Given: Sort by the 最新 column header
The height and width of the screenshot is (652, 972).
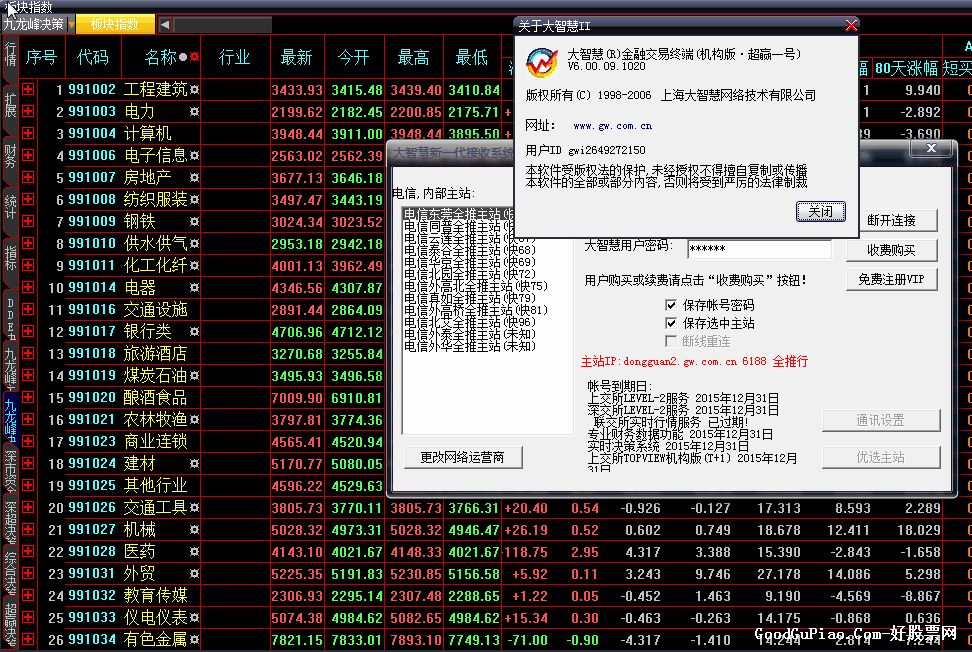Looking at the screenshot, I should click(296, 57).
